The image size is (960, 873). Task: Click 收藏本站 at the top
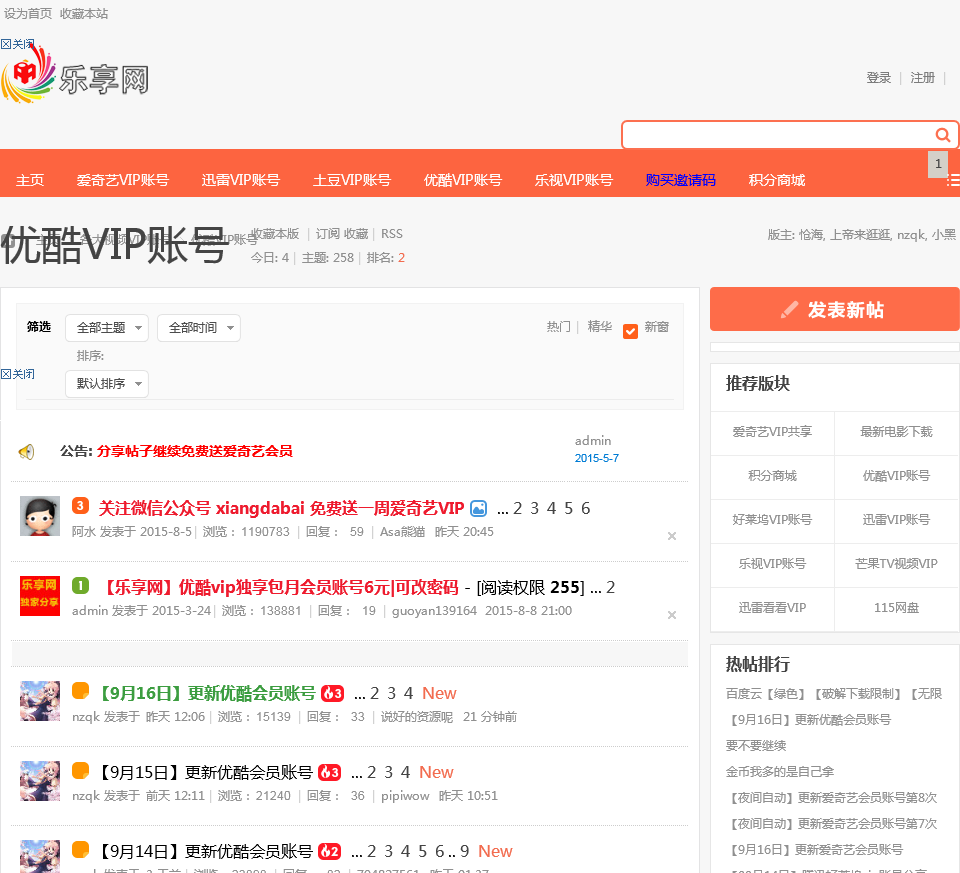(84, 13)
